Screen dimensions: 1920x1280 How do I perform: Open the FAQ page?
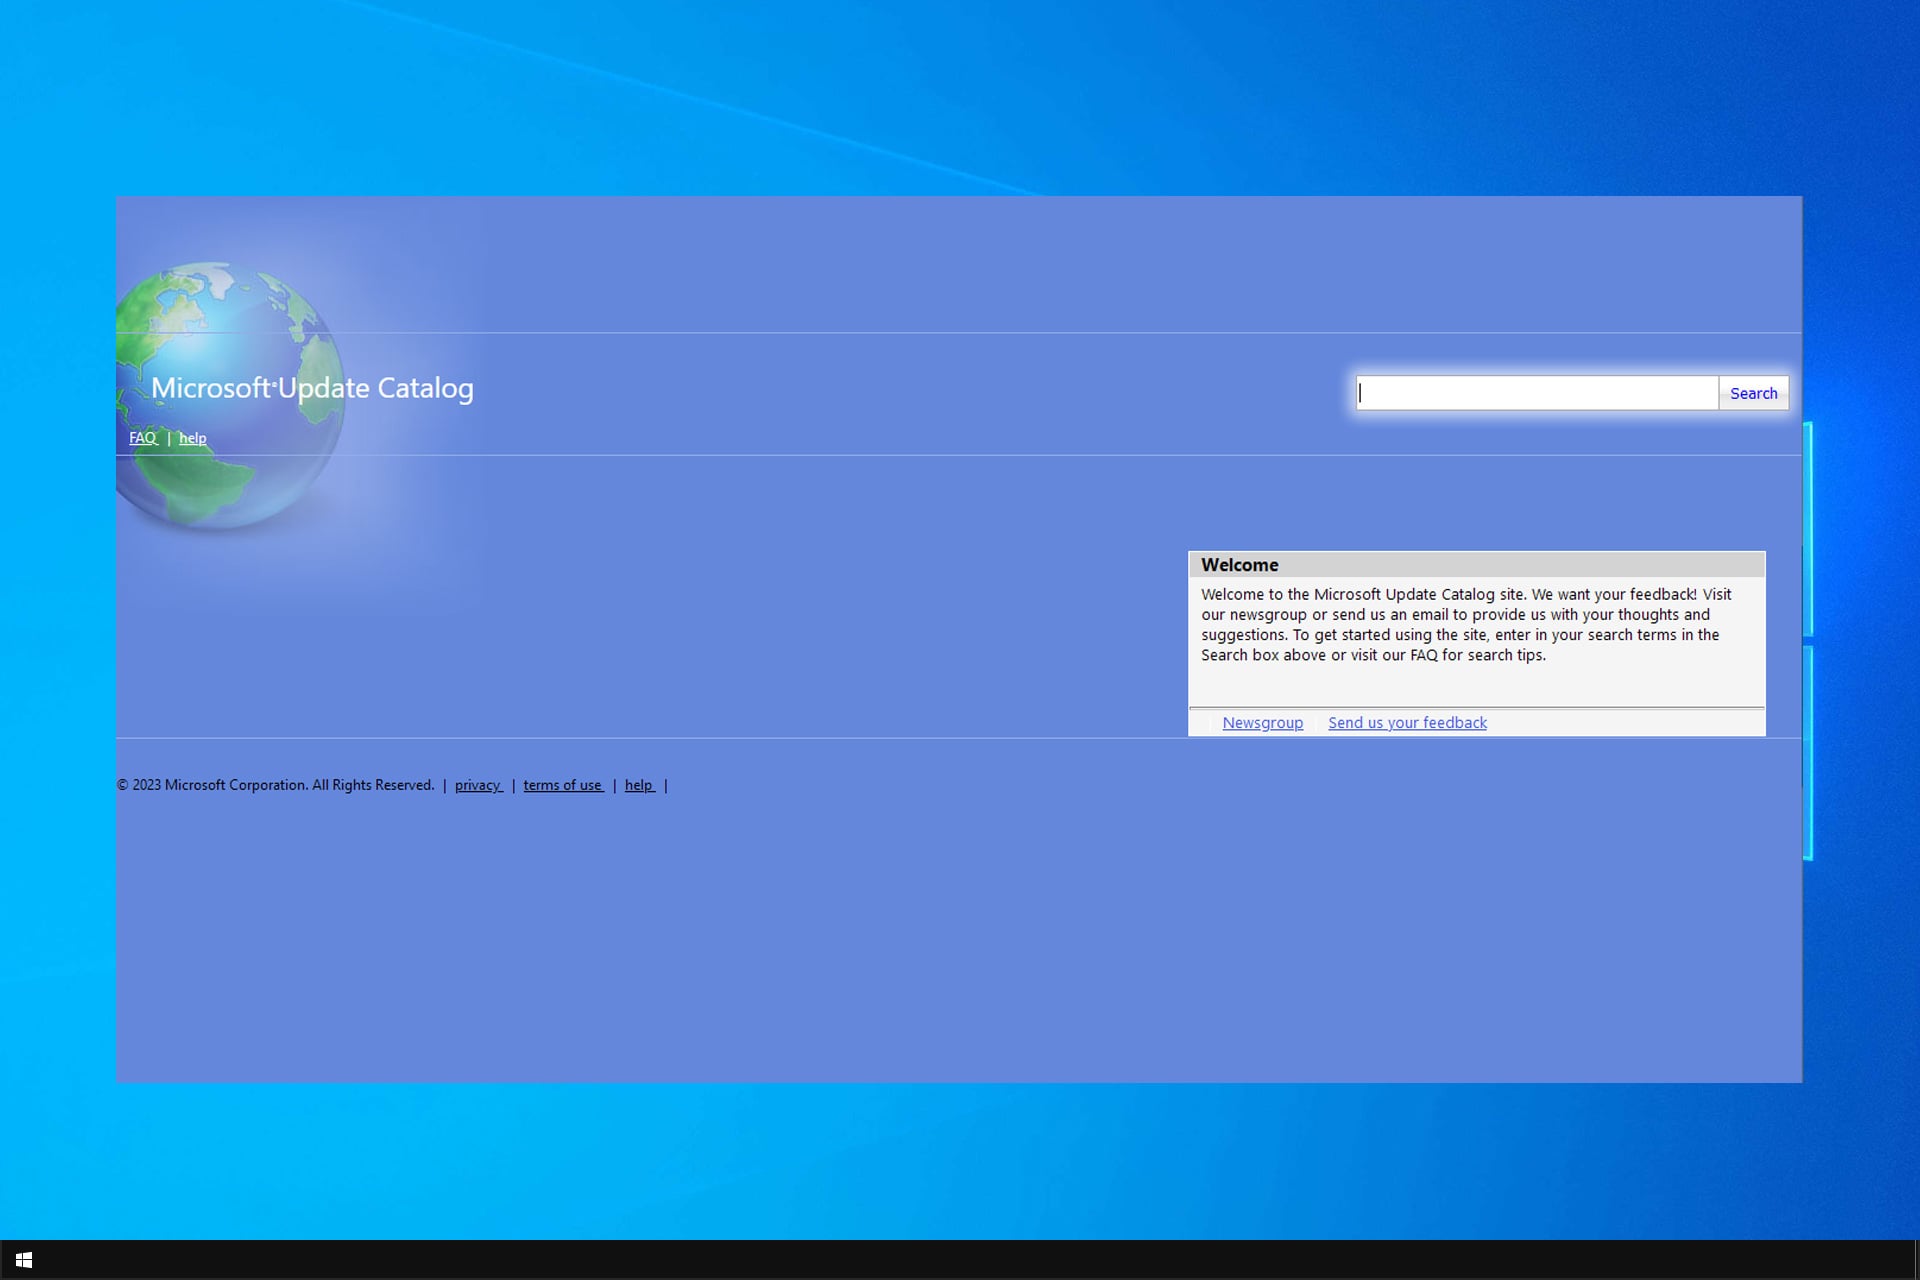142,438
